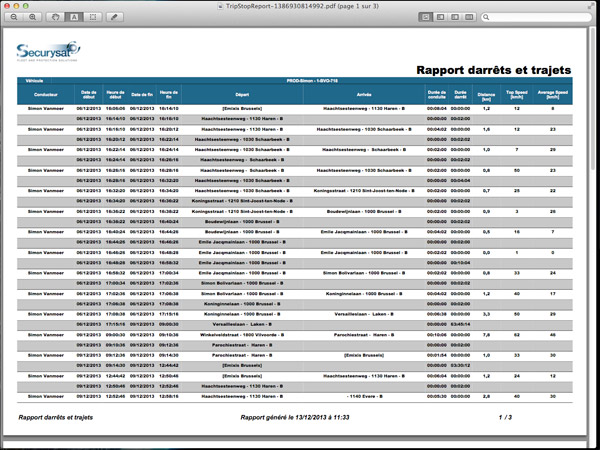The width and height of the screenshot is (600, 450).
Task: Click the 'Distance [km]' column header
Action: point(486,97)
